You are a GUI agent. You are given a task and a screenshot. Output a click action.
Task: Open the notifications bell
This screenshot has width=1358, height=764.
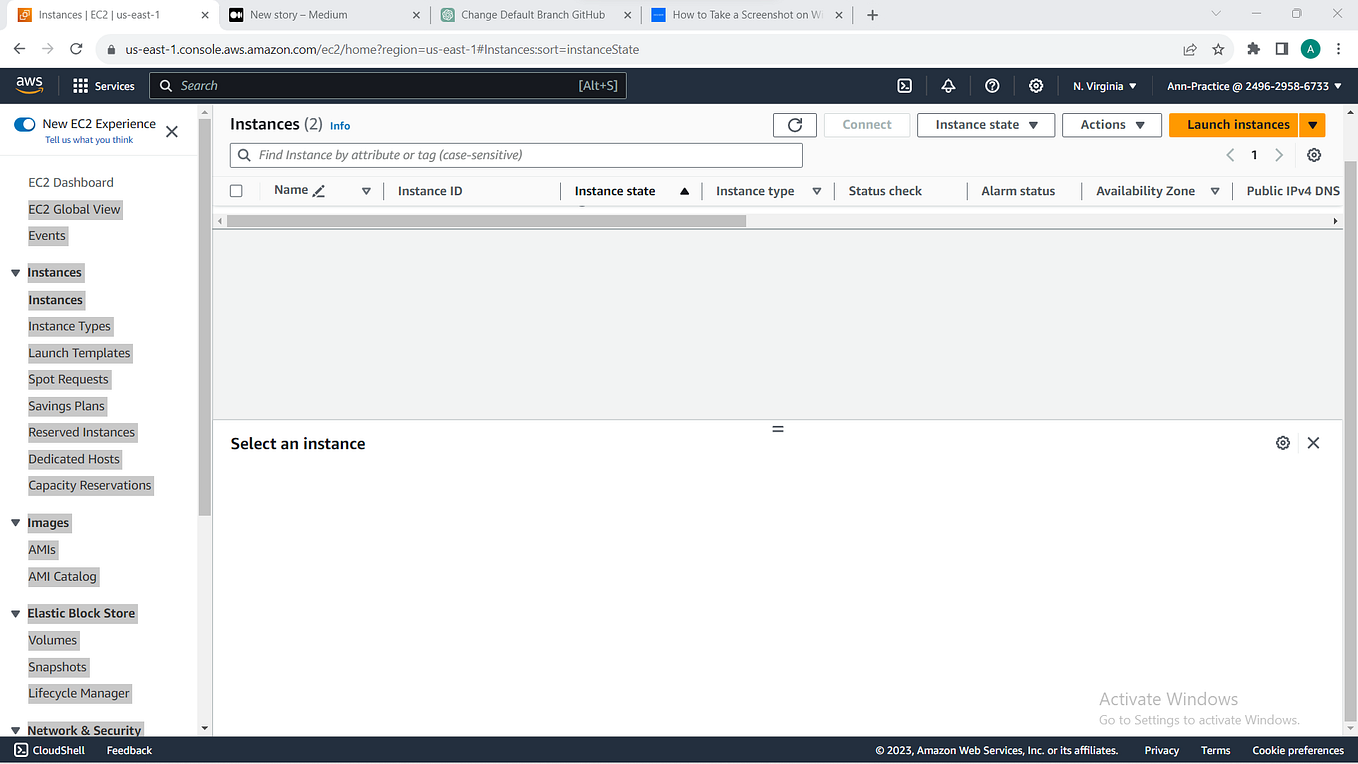(x=948, y=85)
